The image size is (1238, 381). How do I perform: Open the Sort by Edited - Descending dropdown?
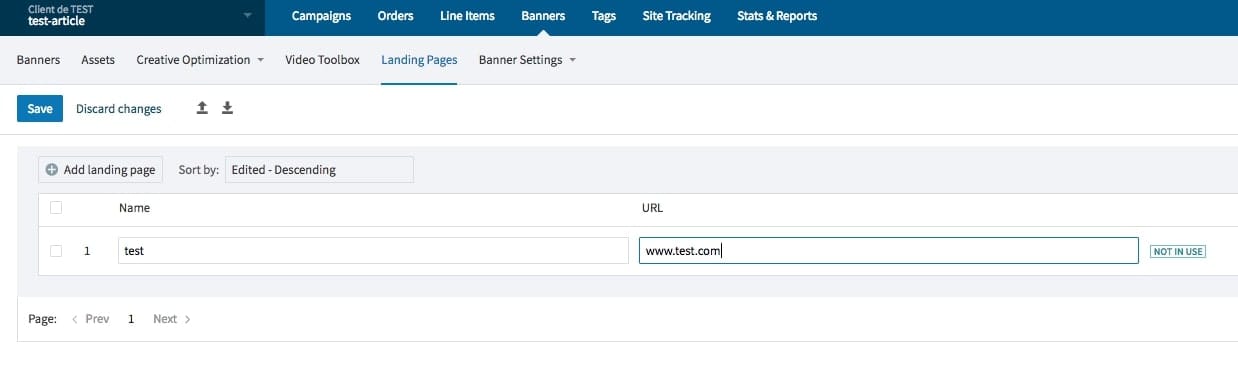point(319,170)
